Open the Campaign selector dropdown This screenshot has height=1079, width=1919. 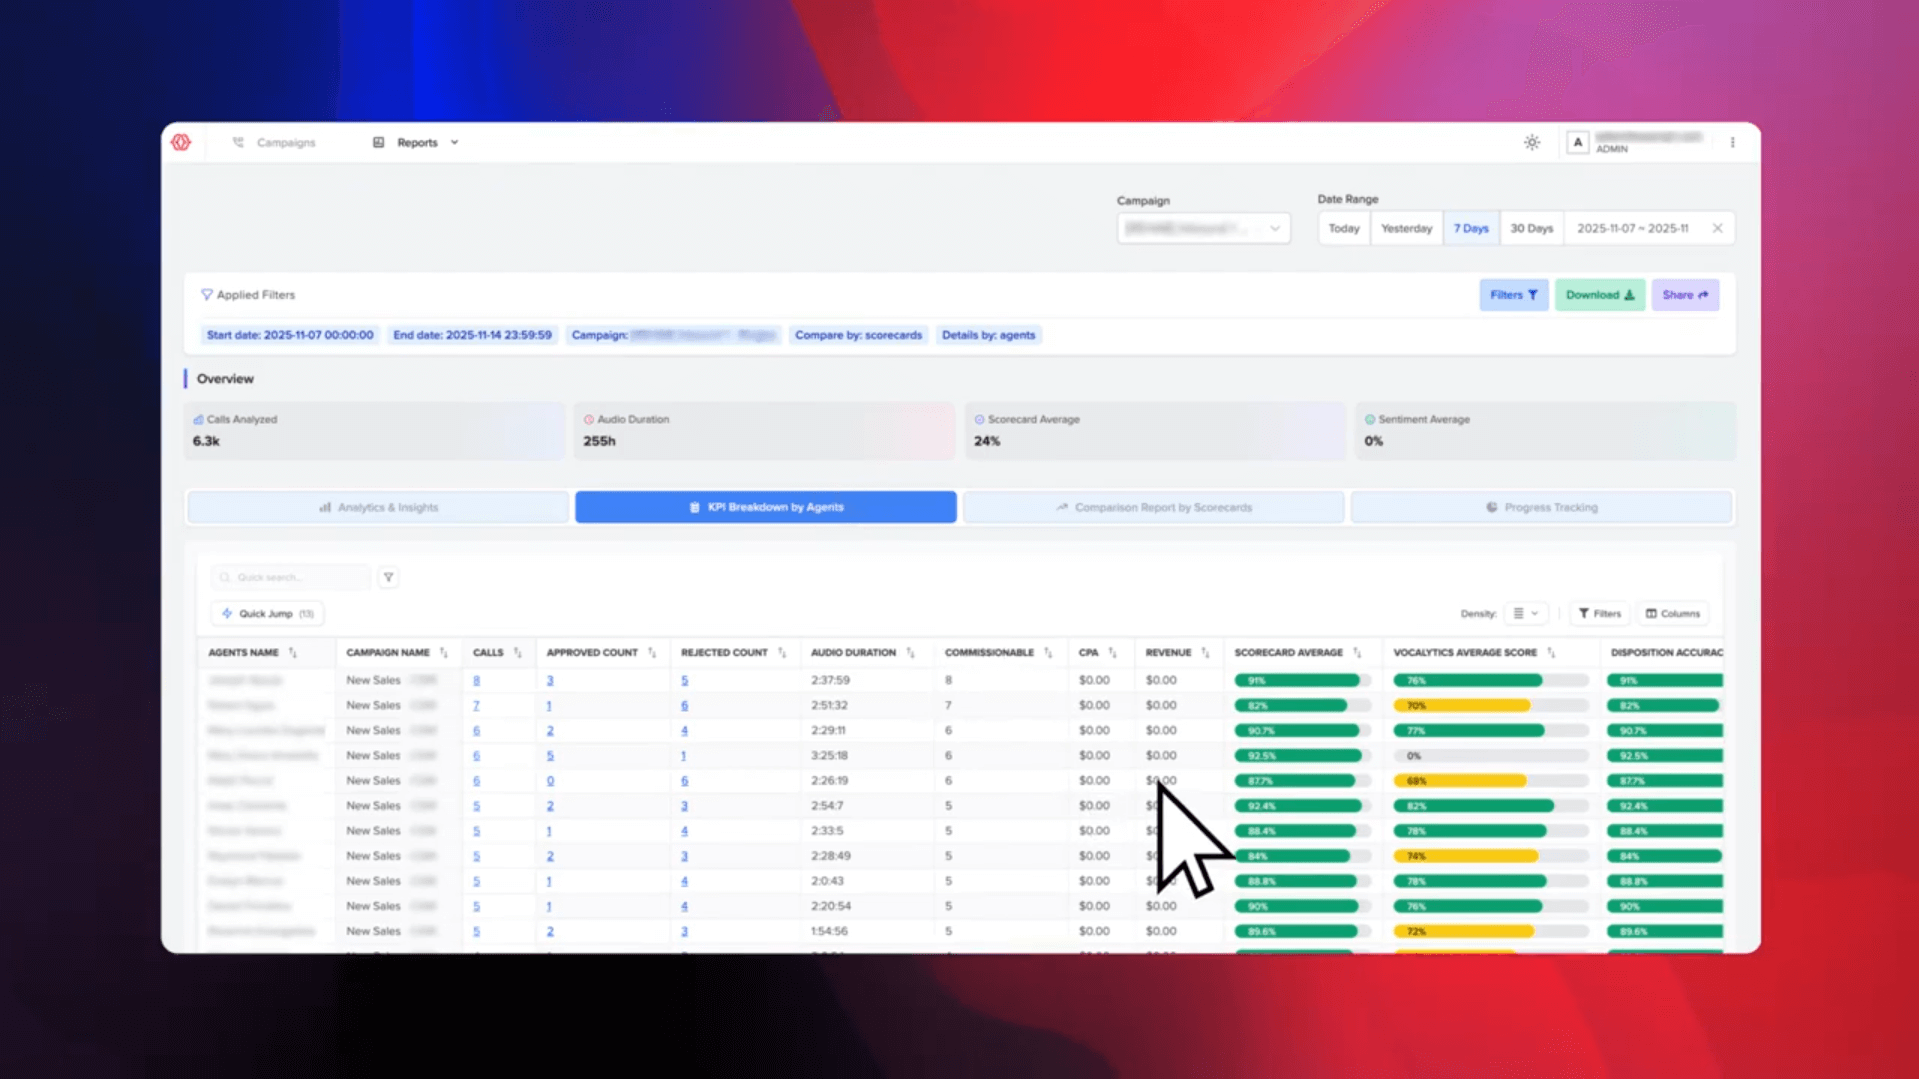point(1203,228)
